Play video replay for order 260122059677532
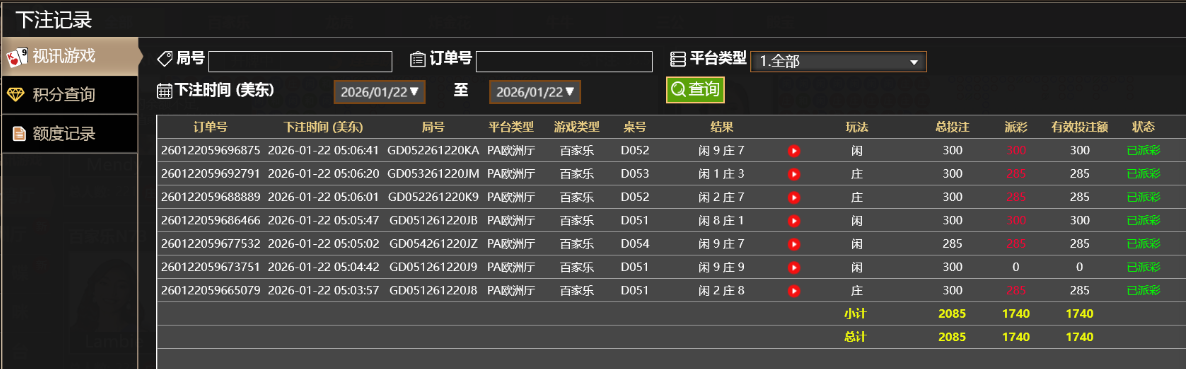Screen dimensions: 1186x369 click(793, 244)
